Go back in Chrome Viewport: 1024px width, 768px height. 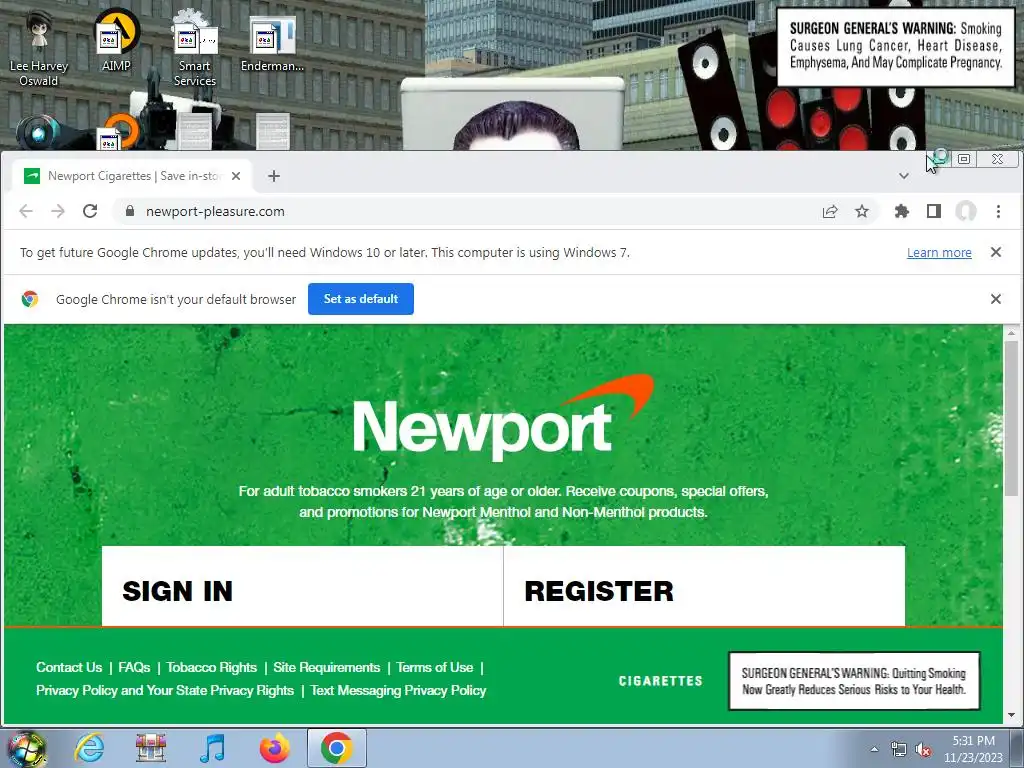click(x=25, y=211)
